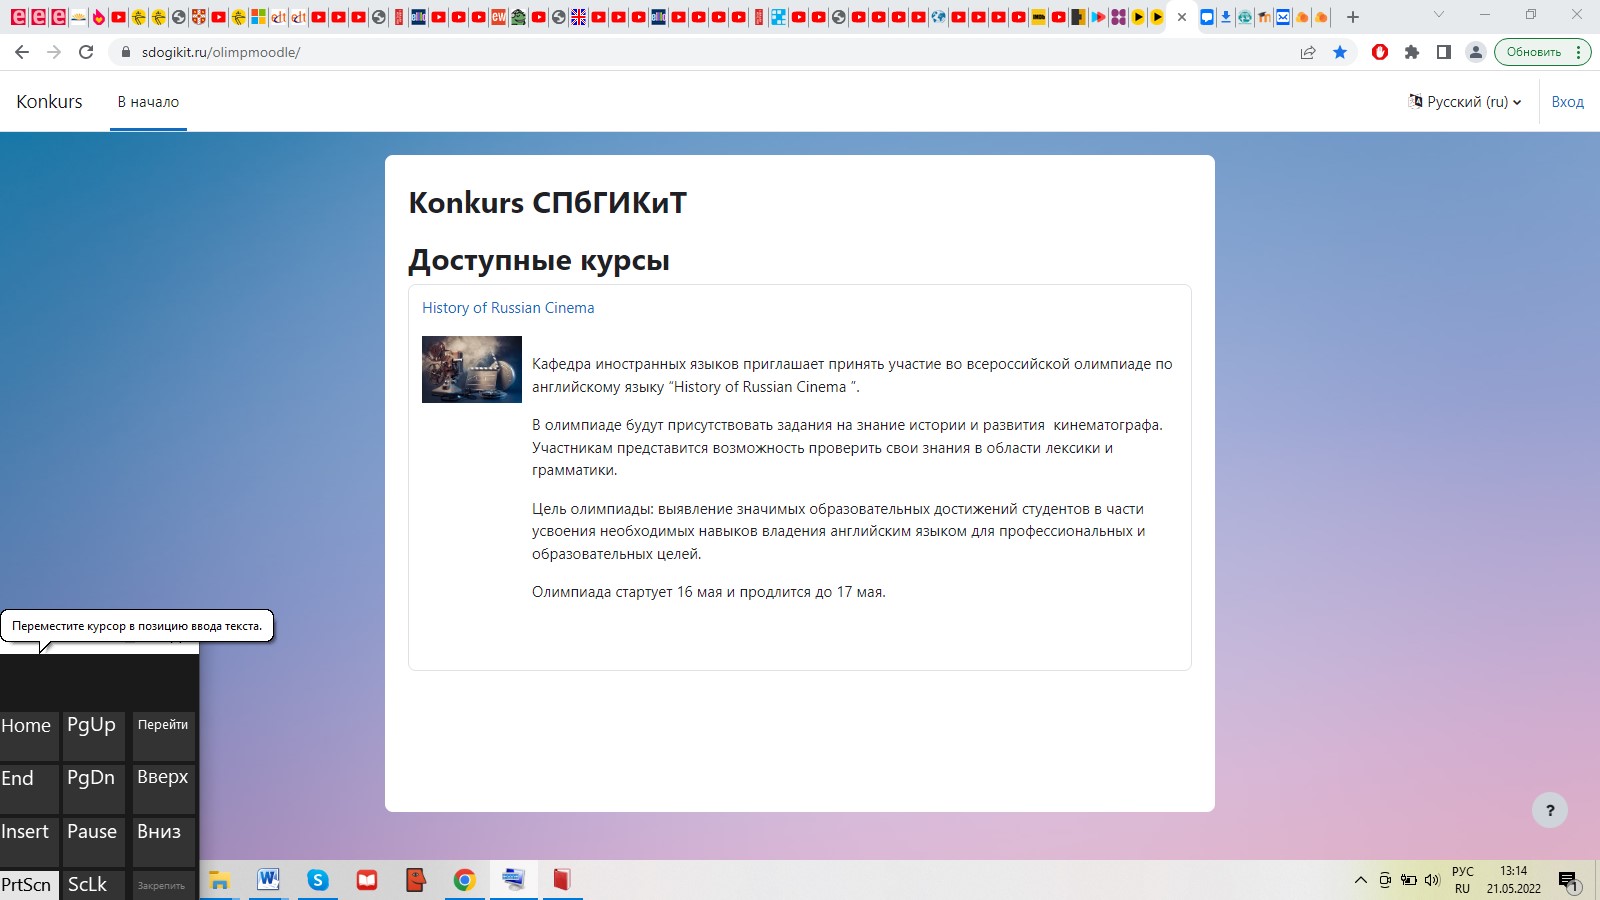Toggle the ScLk key on the on-screen keyboard
The height and width of the screenshot is (900, 1600).
click(x=94, y=885)
